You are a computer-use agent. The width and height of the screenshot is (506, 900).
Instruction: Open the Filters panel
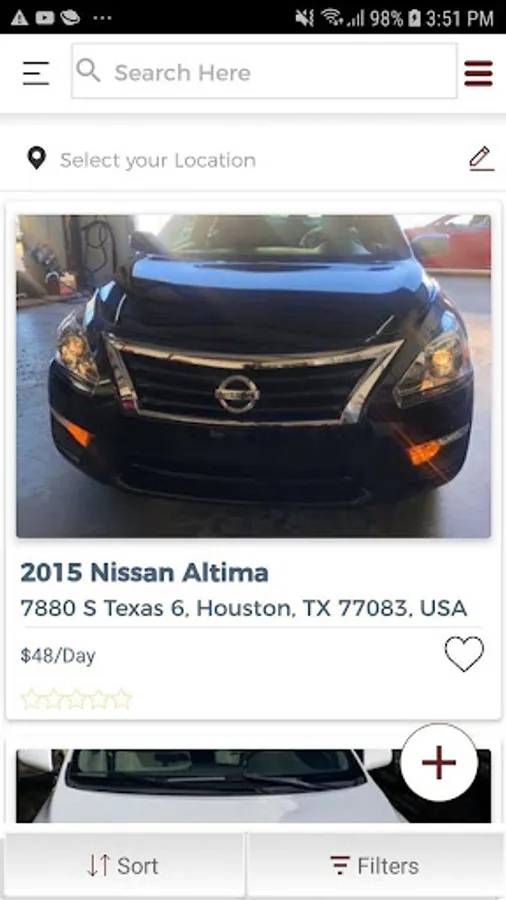pyautogui.click(x=376, y=866)
